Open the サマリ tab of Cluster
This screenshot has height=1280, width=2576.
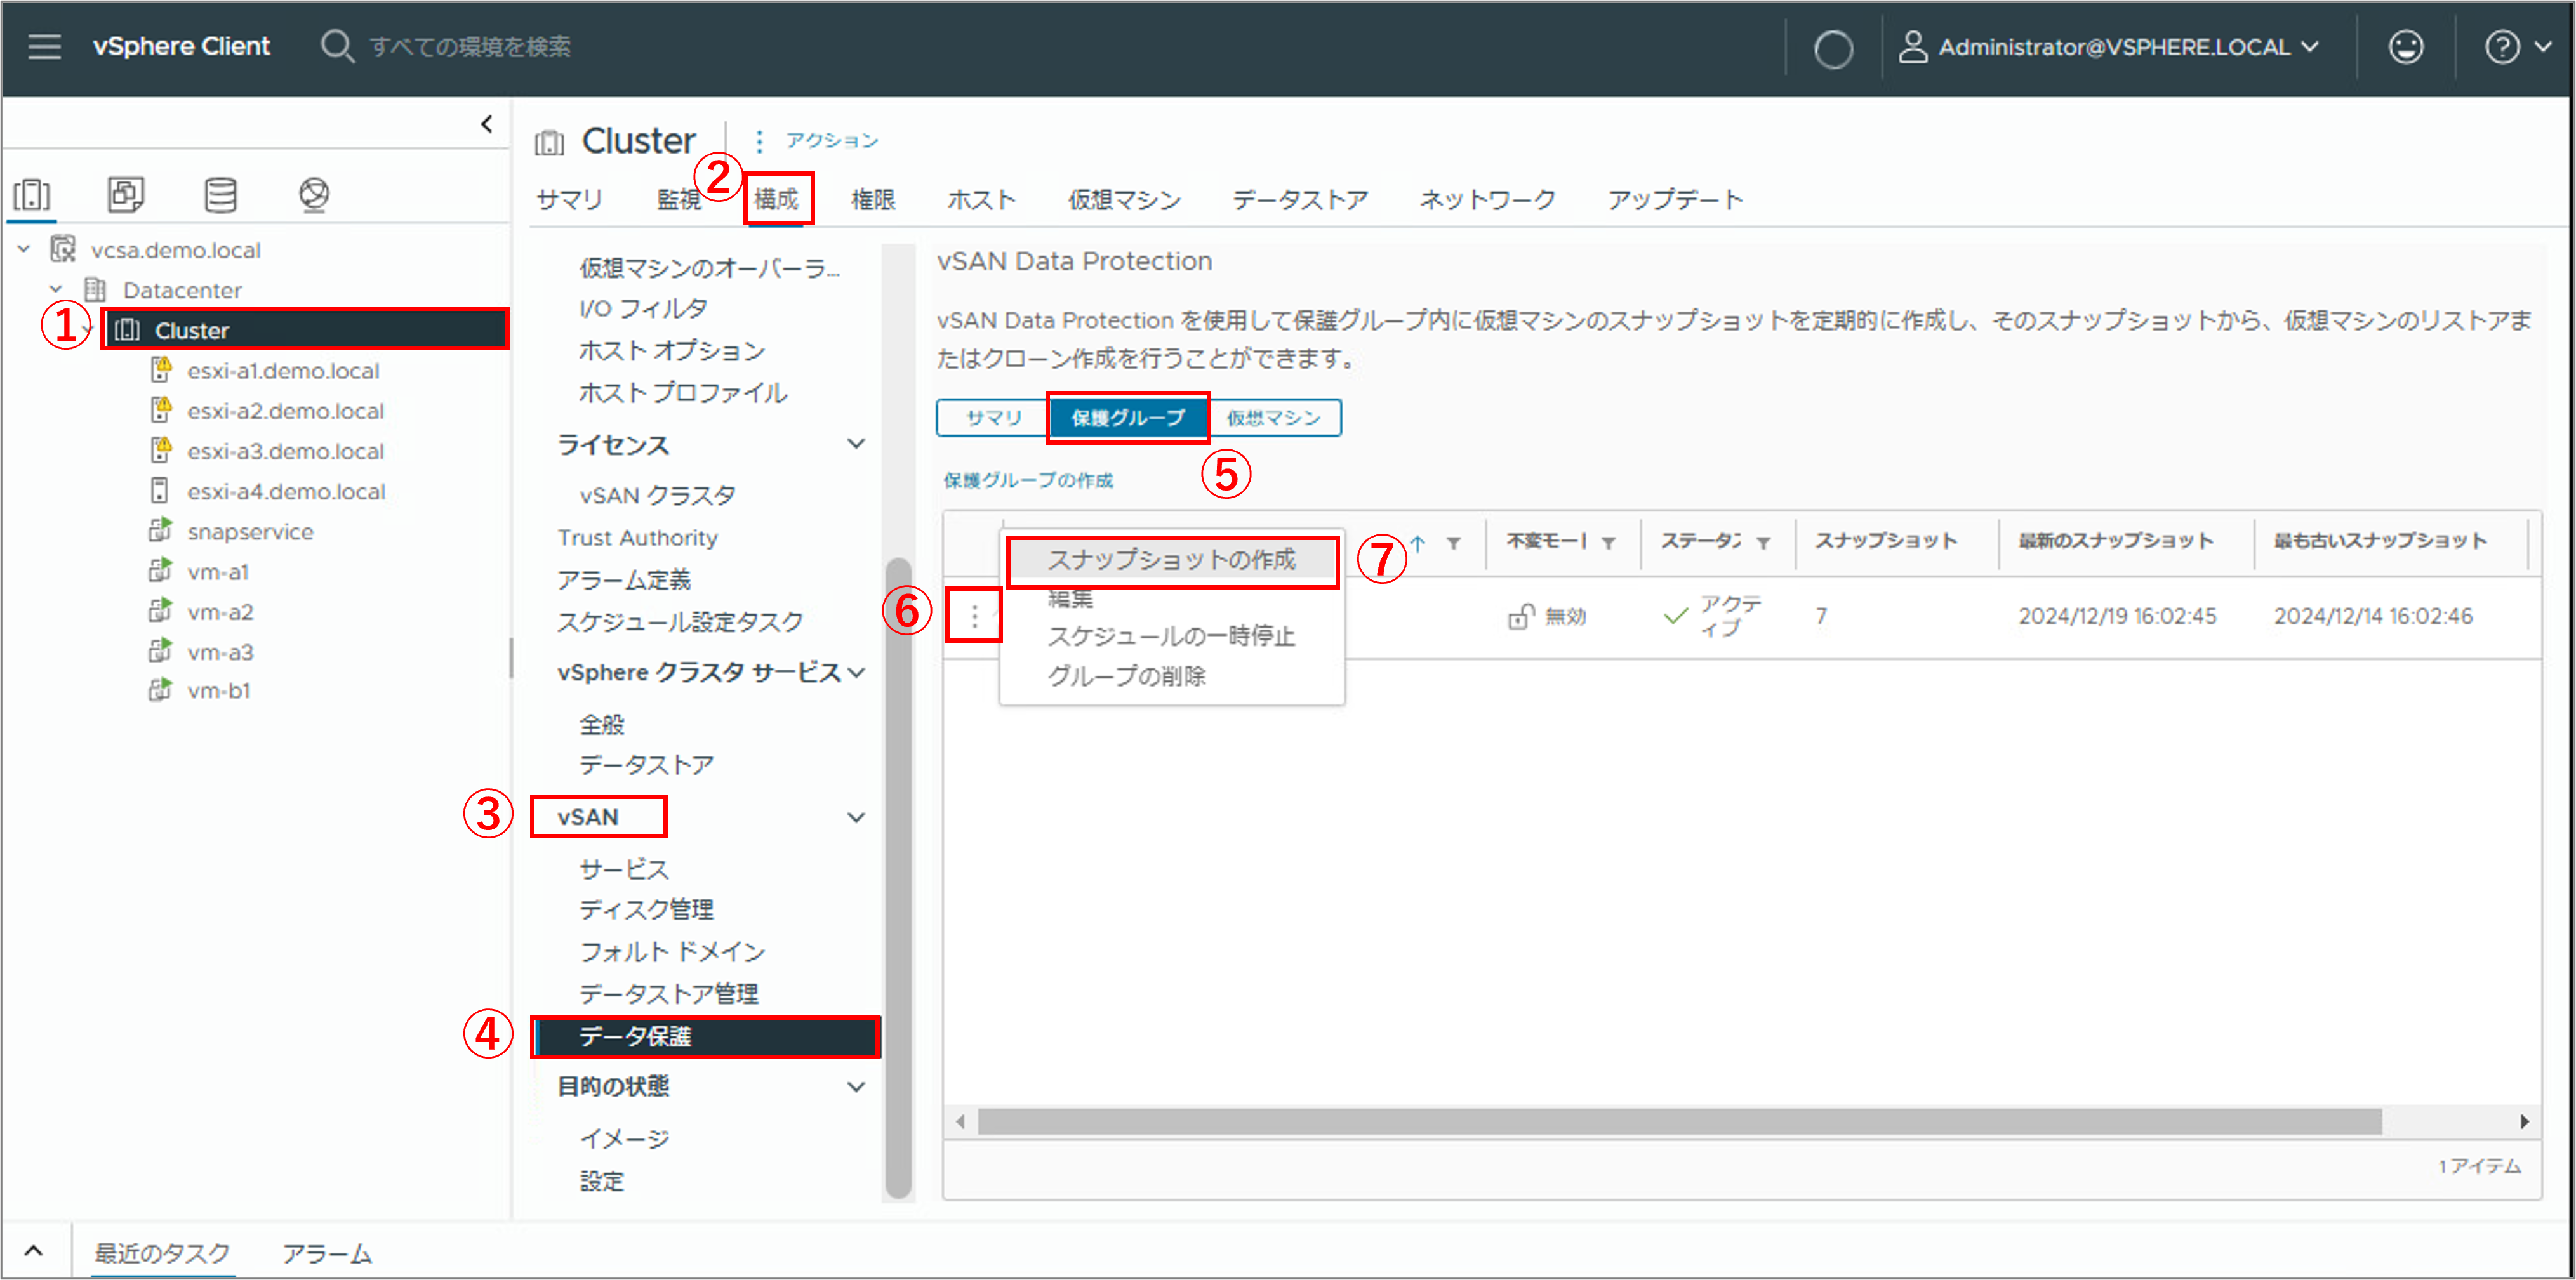click(x=569, y=200)
